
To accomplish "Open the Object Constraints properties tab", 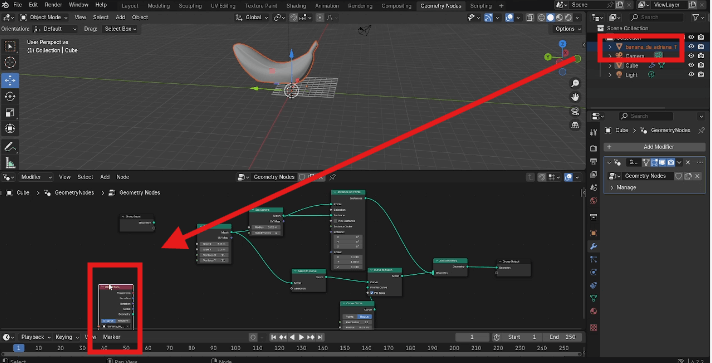I will pos(593,286).
